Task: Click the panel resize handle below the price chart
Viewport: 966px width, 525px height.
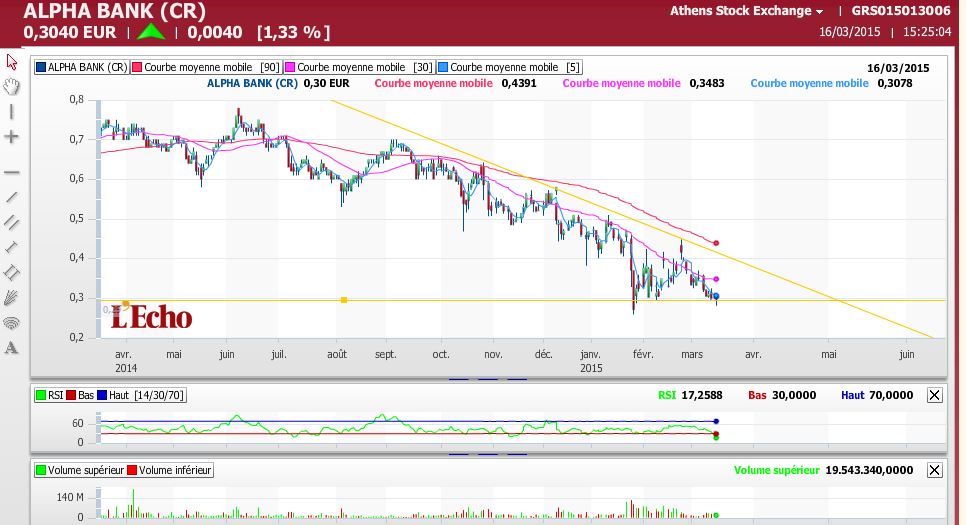Action: coord(488,379)
